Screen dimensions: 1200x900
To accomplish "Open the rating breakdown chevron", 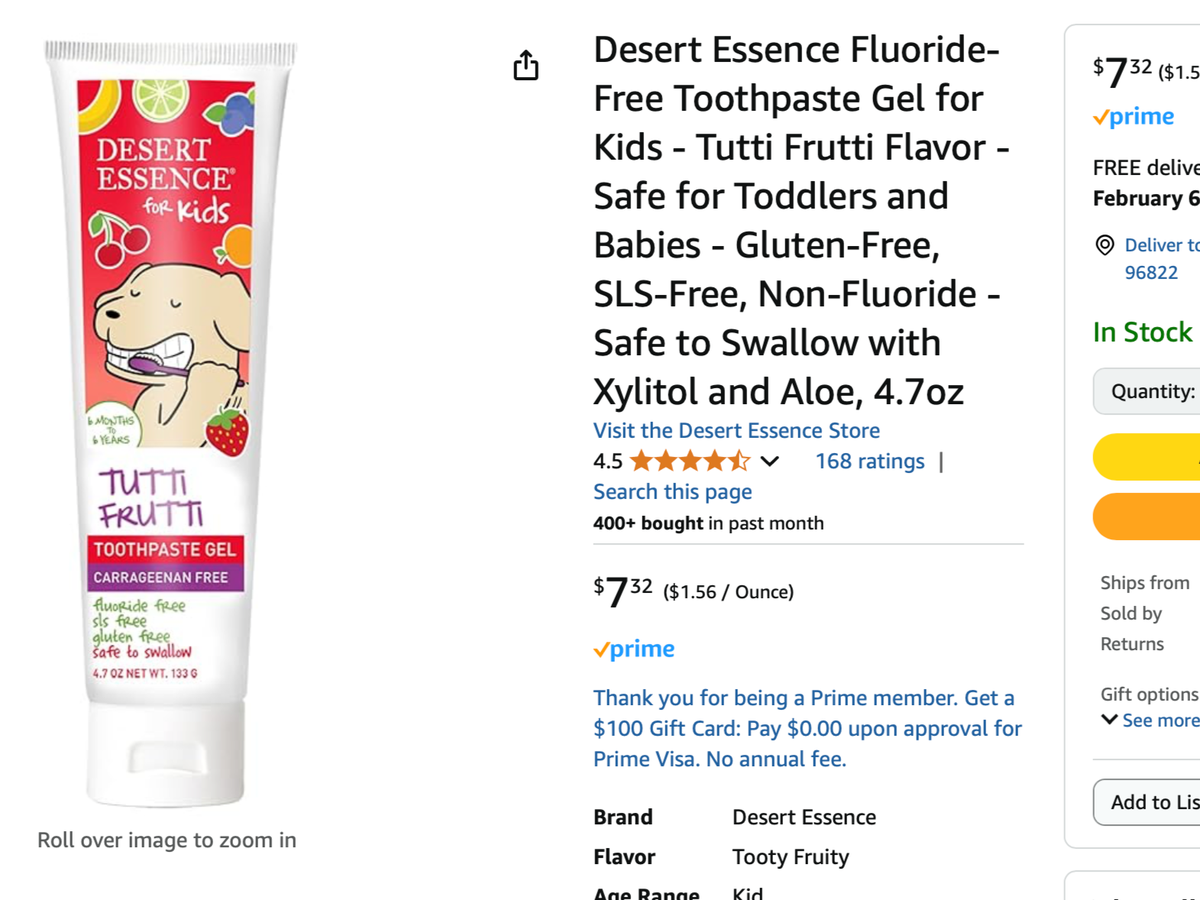I will [769, 461].
